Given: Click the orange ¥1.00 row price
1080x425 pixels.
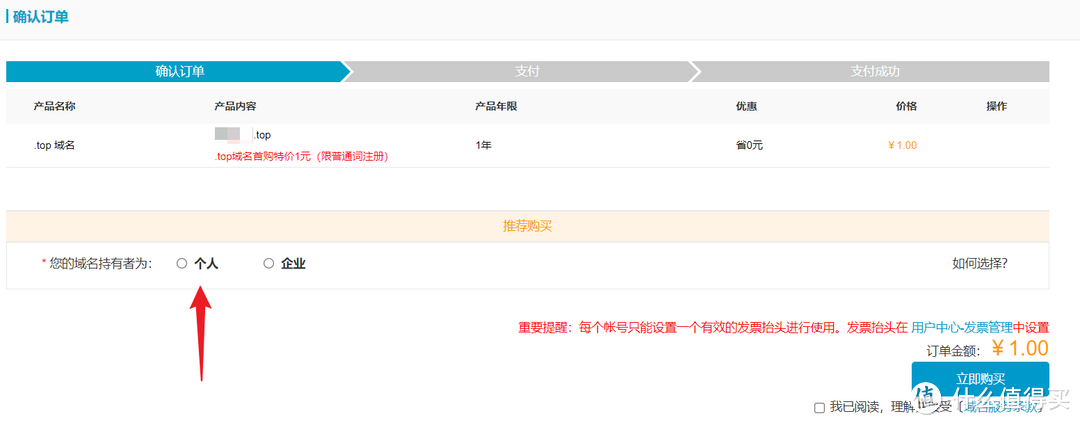Looking at the screenshot, I should 902,145.
